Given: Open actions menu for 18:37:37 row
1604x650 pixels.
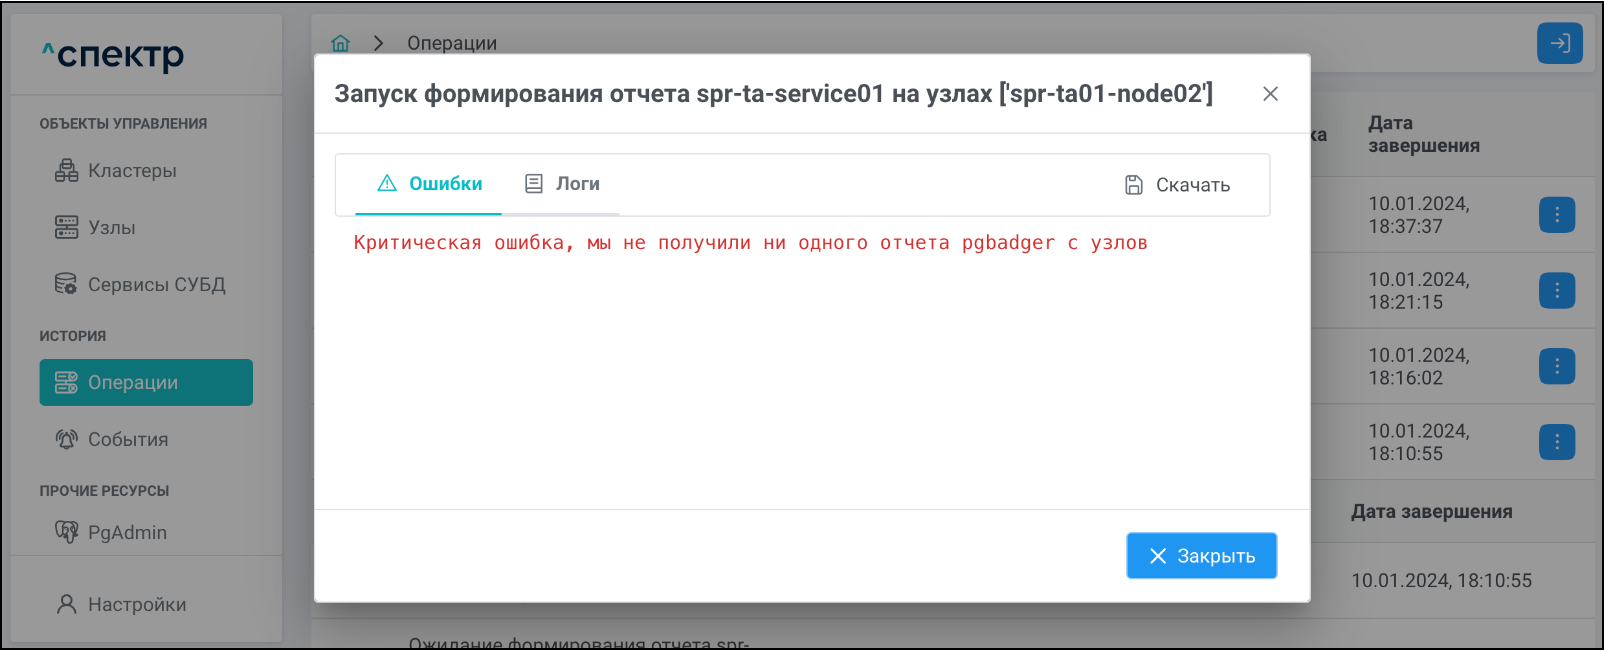Looking at the screenshot, I should click(1557, 215).
